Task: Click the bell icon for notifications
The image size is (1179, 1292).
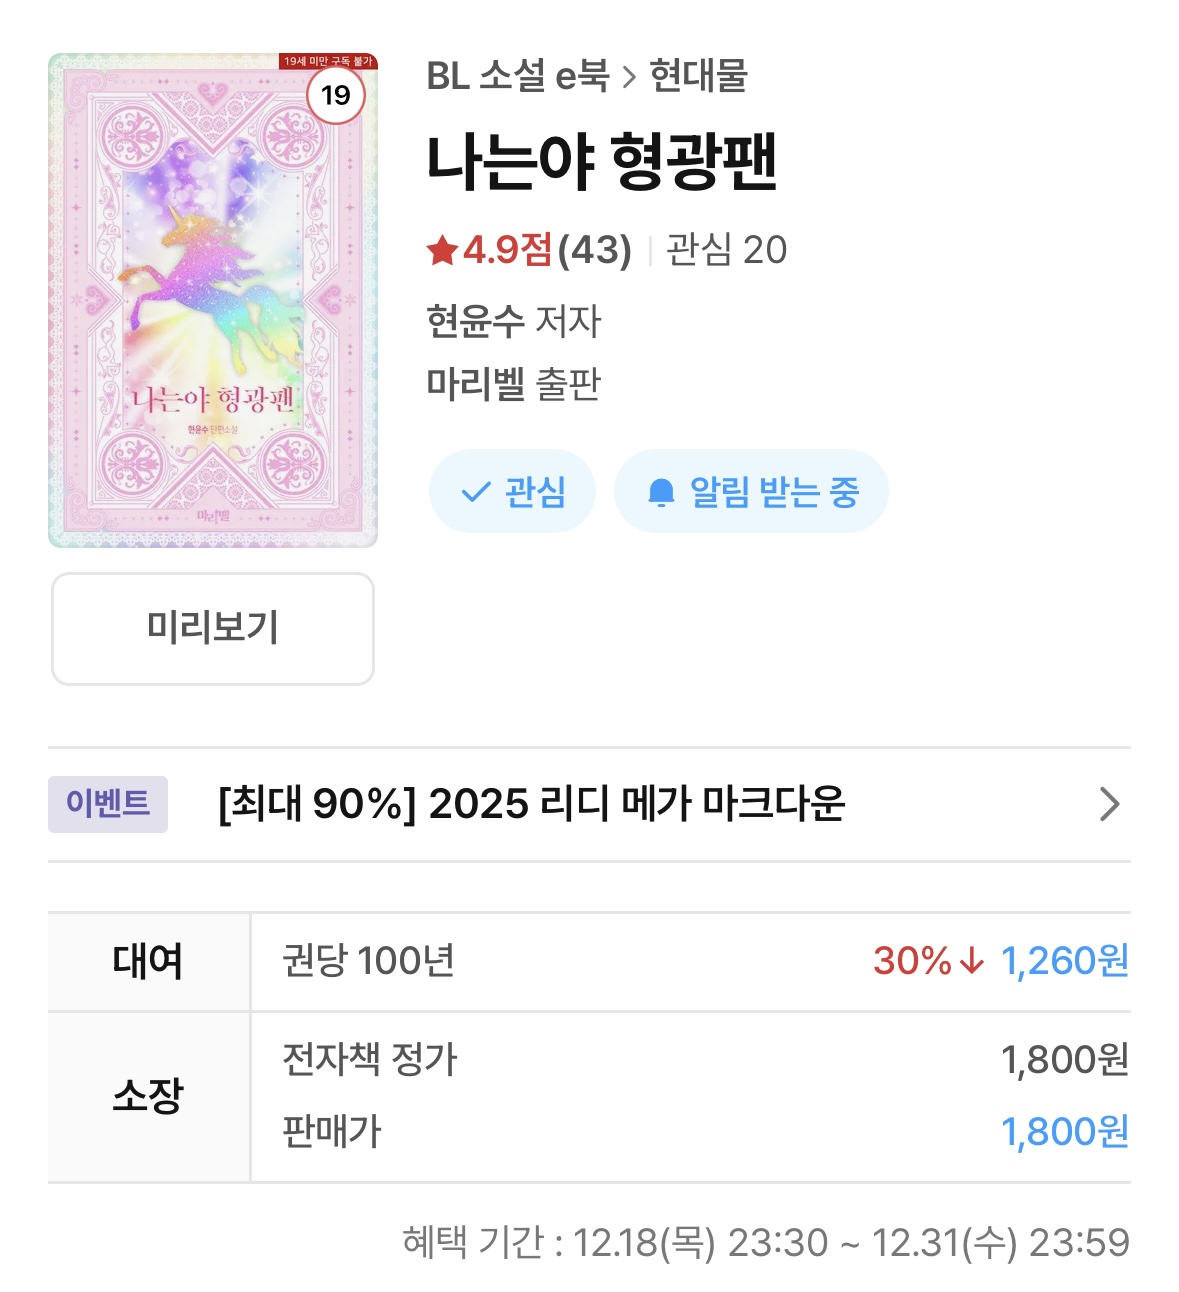Action: (661, 492)
